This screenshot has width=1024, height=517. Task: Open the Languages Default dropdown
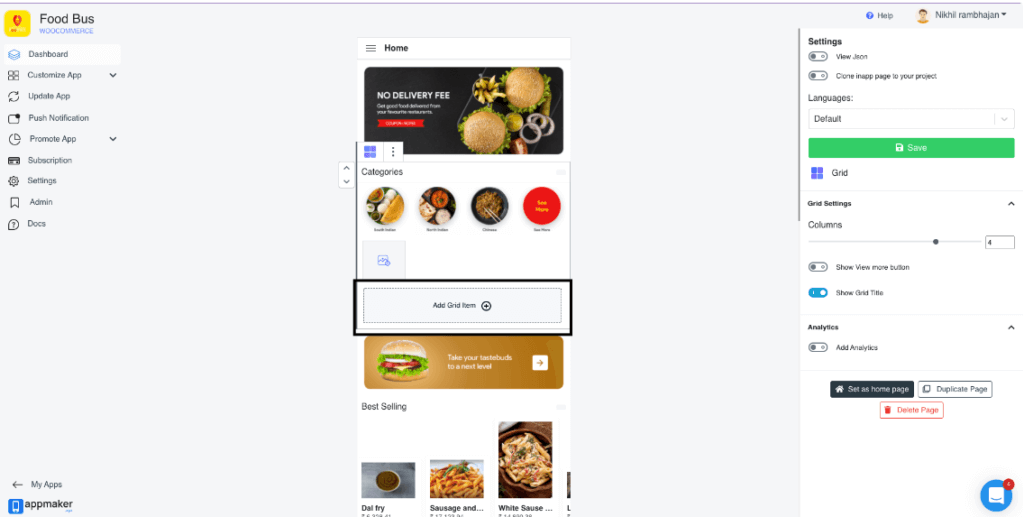[911, 119]
